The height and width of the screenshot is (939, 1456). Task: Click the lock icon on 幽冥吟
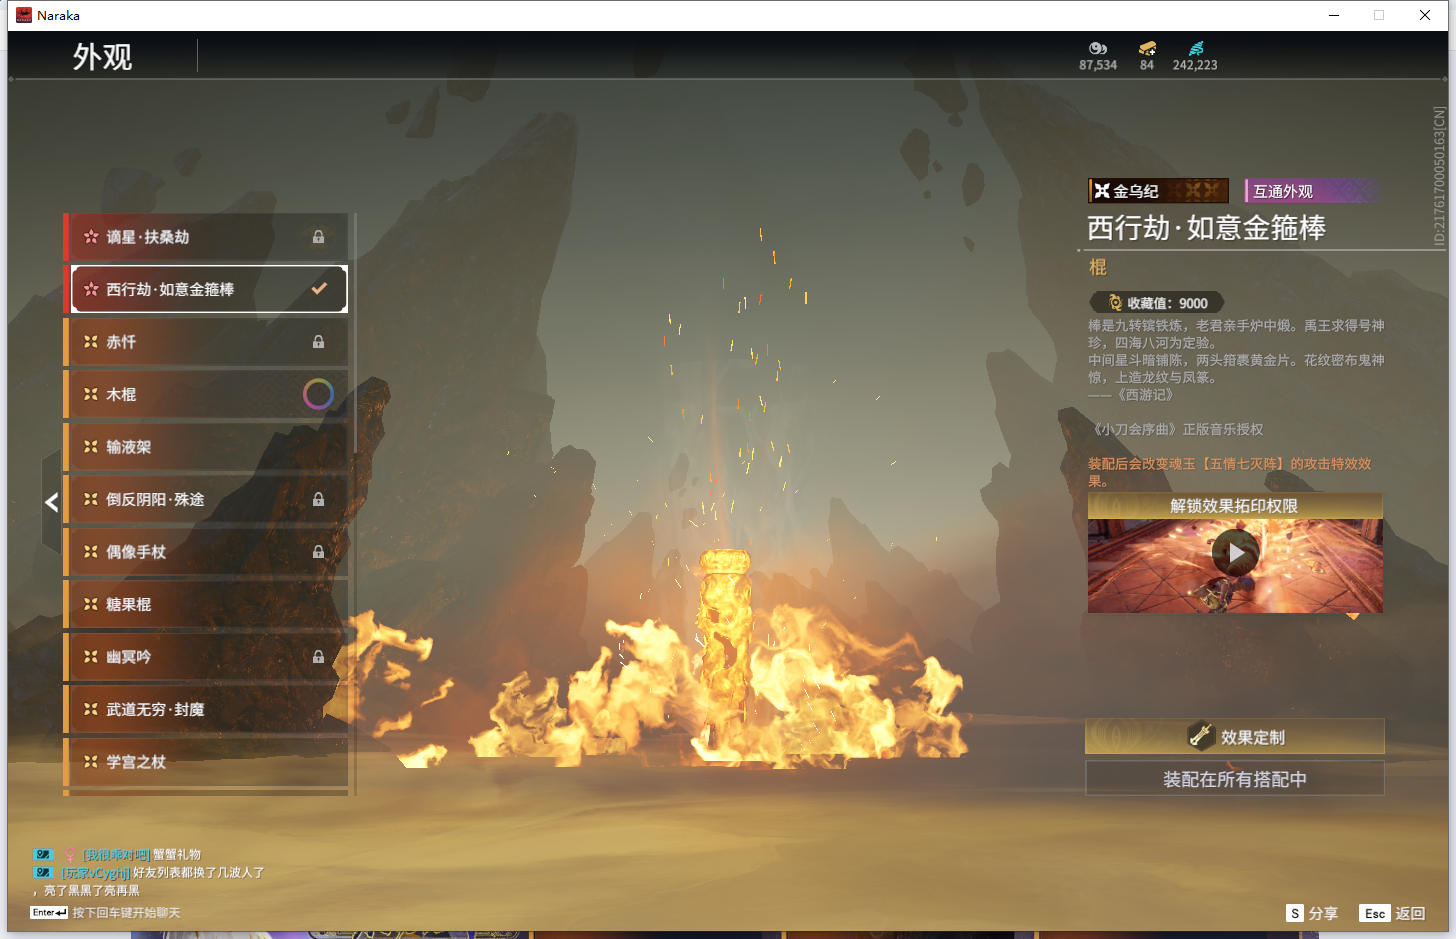click(x=318, y=657)
